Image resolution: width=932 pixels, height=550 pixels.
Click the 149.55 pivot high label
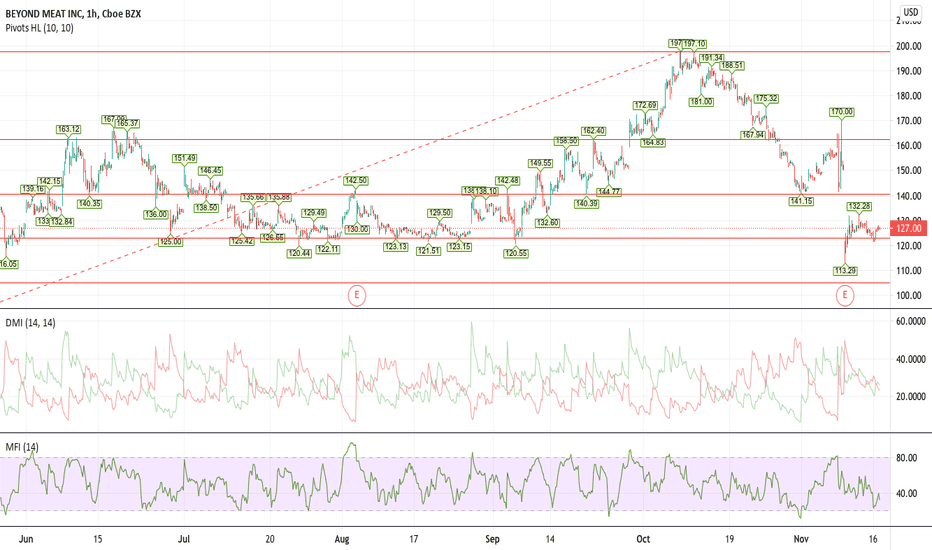point(540,163)
